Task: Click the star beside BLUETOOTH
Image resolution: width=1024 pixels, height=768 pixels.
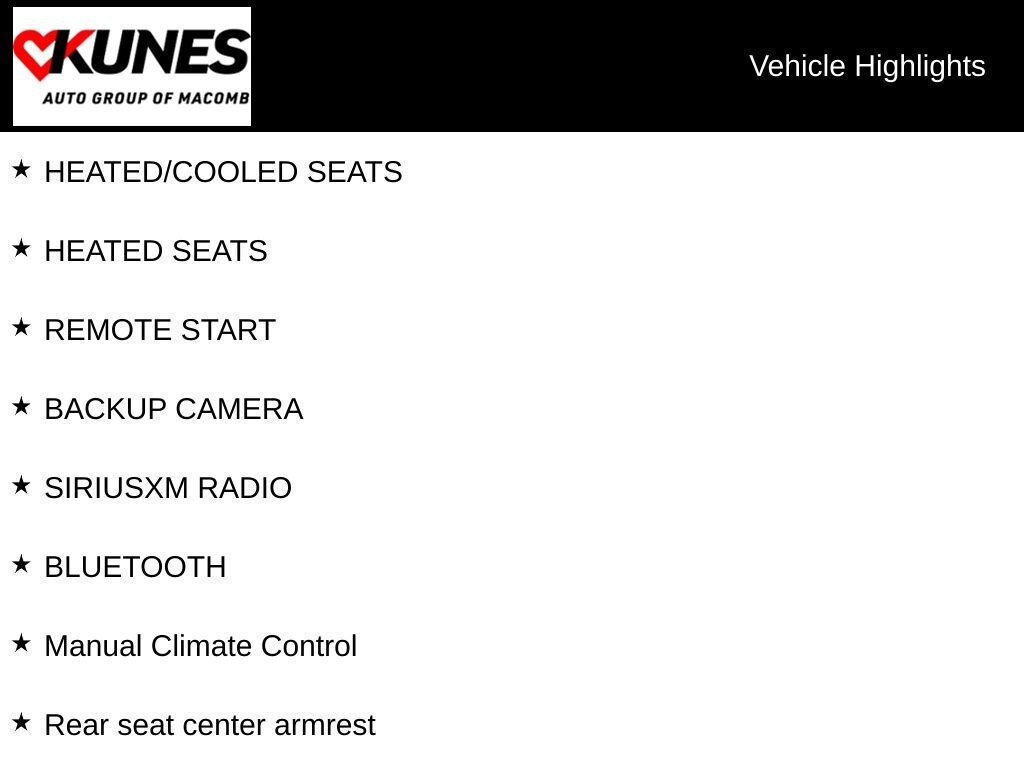Action: [x=21, y=564]
